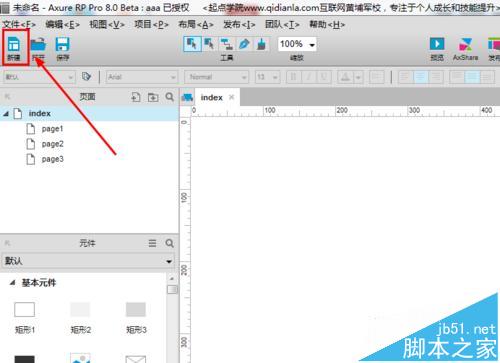
Task: Align text right
Action: [436, 77]
